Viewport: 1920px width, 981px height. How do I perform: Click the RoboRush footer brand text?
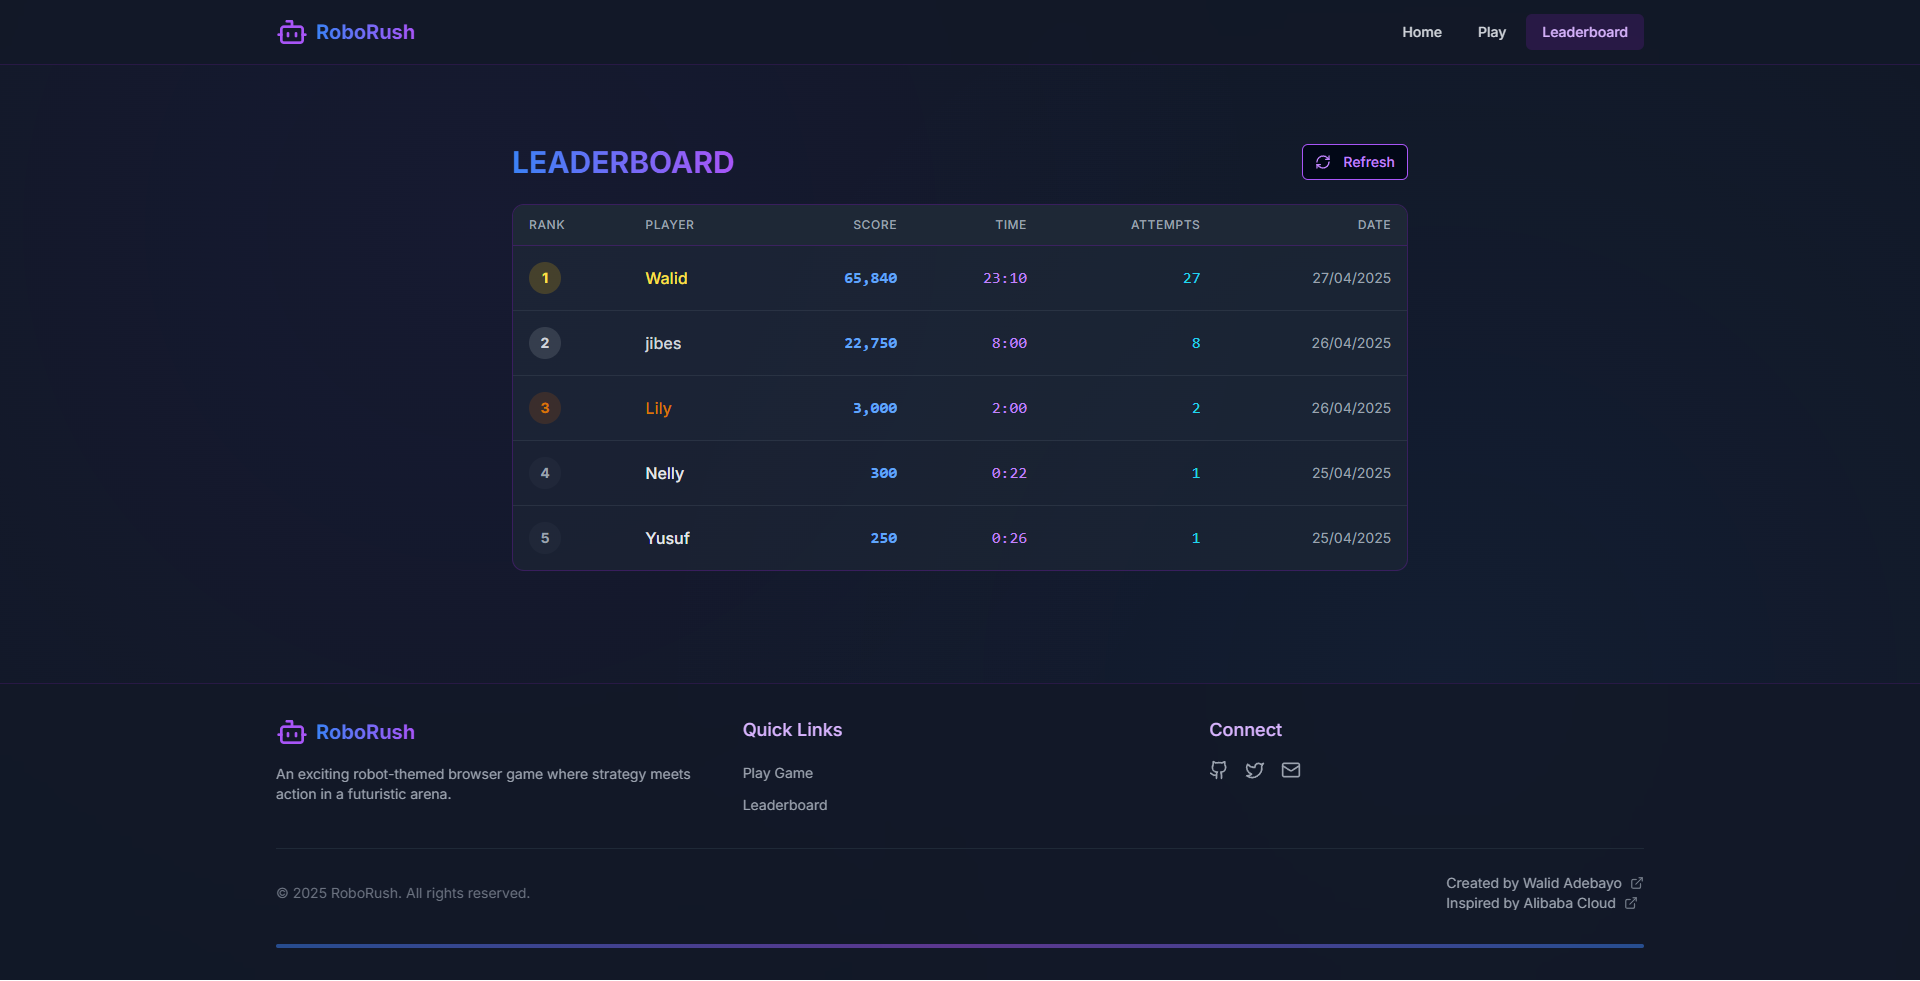[x=365, y=732]
